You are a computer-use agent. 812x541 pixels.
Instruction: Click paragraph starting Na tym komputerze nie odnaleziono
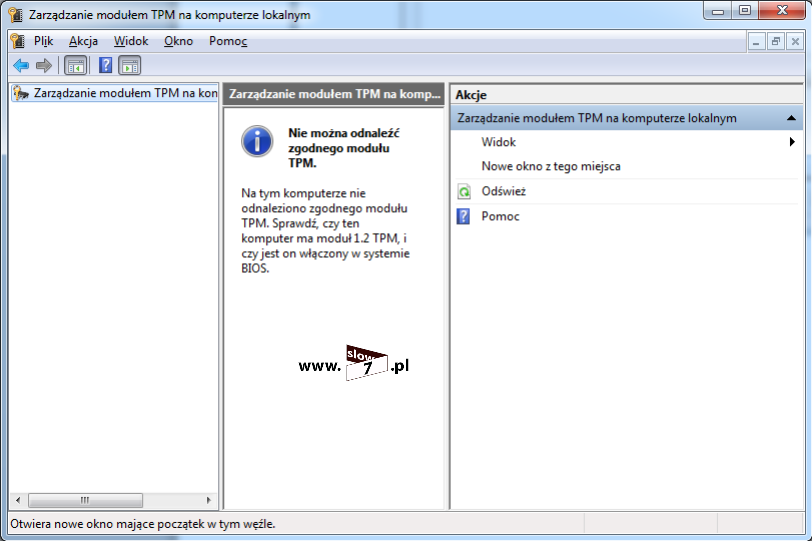point(325,231)
